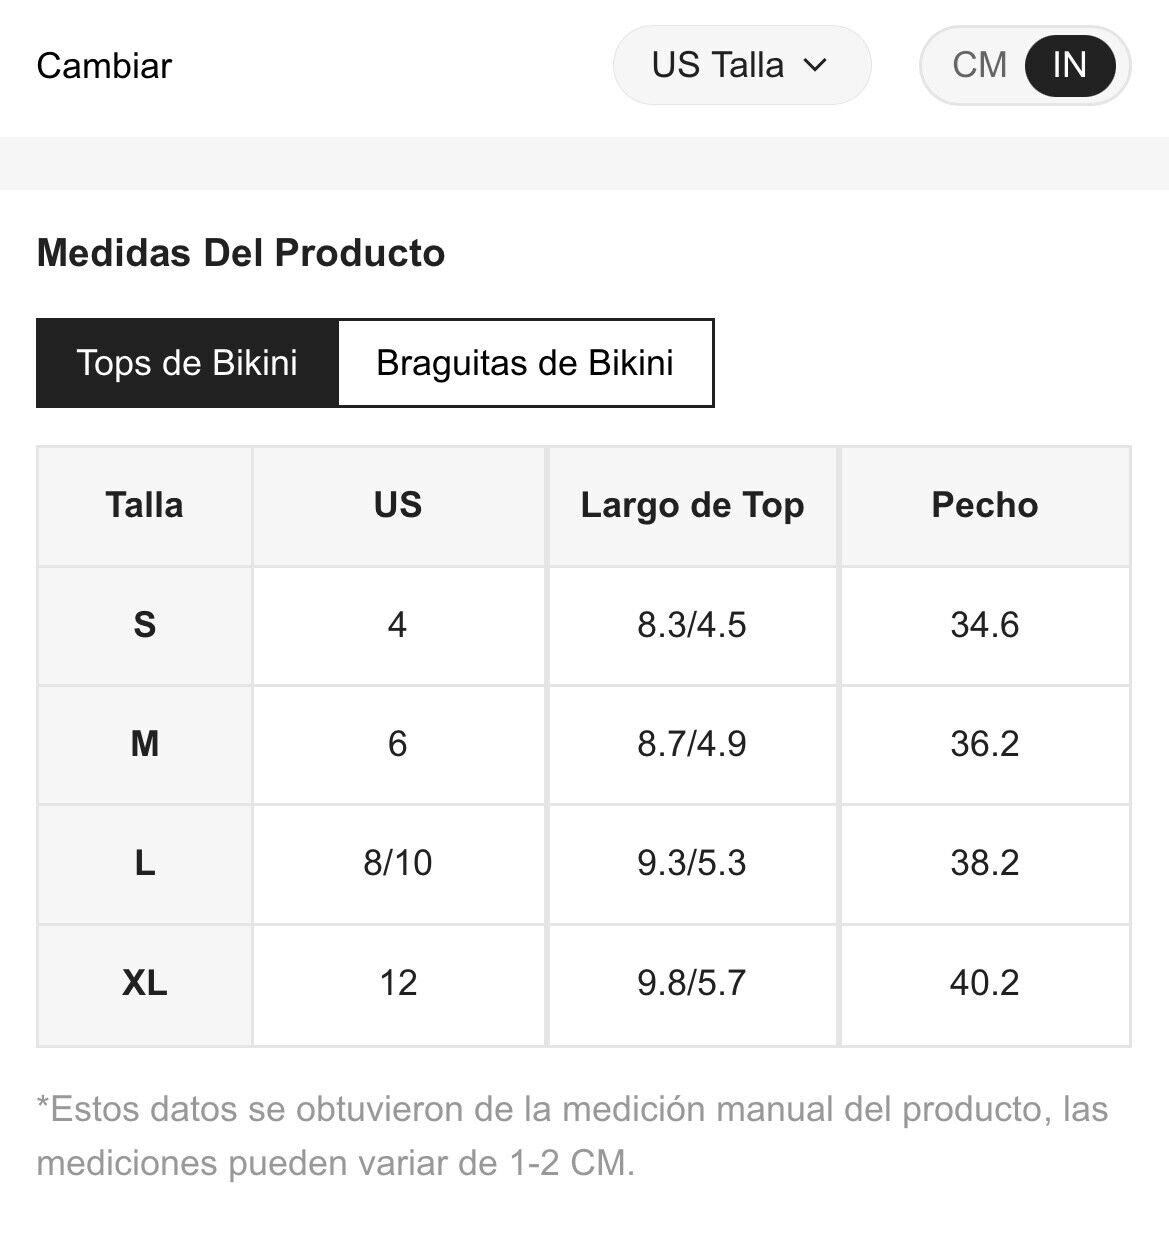The image size is (1169, 1256).
Task: Click the US column header
Action: tap(398, 505)
